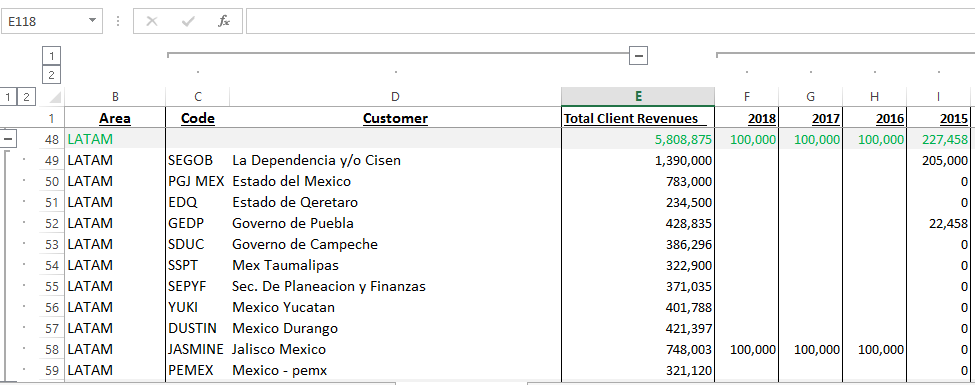The image size is (975, 385).
Task: Show column outline level 1
Action: pyautogui.click(x=52, y=56)
